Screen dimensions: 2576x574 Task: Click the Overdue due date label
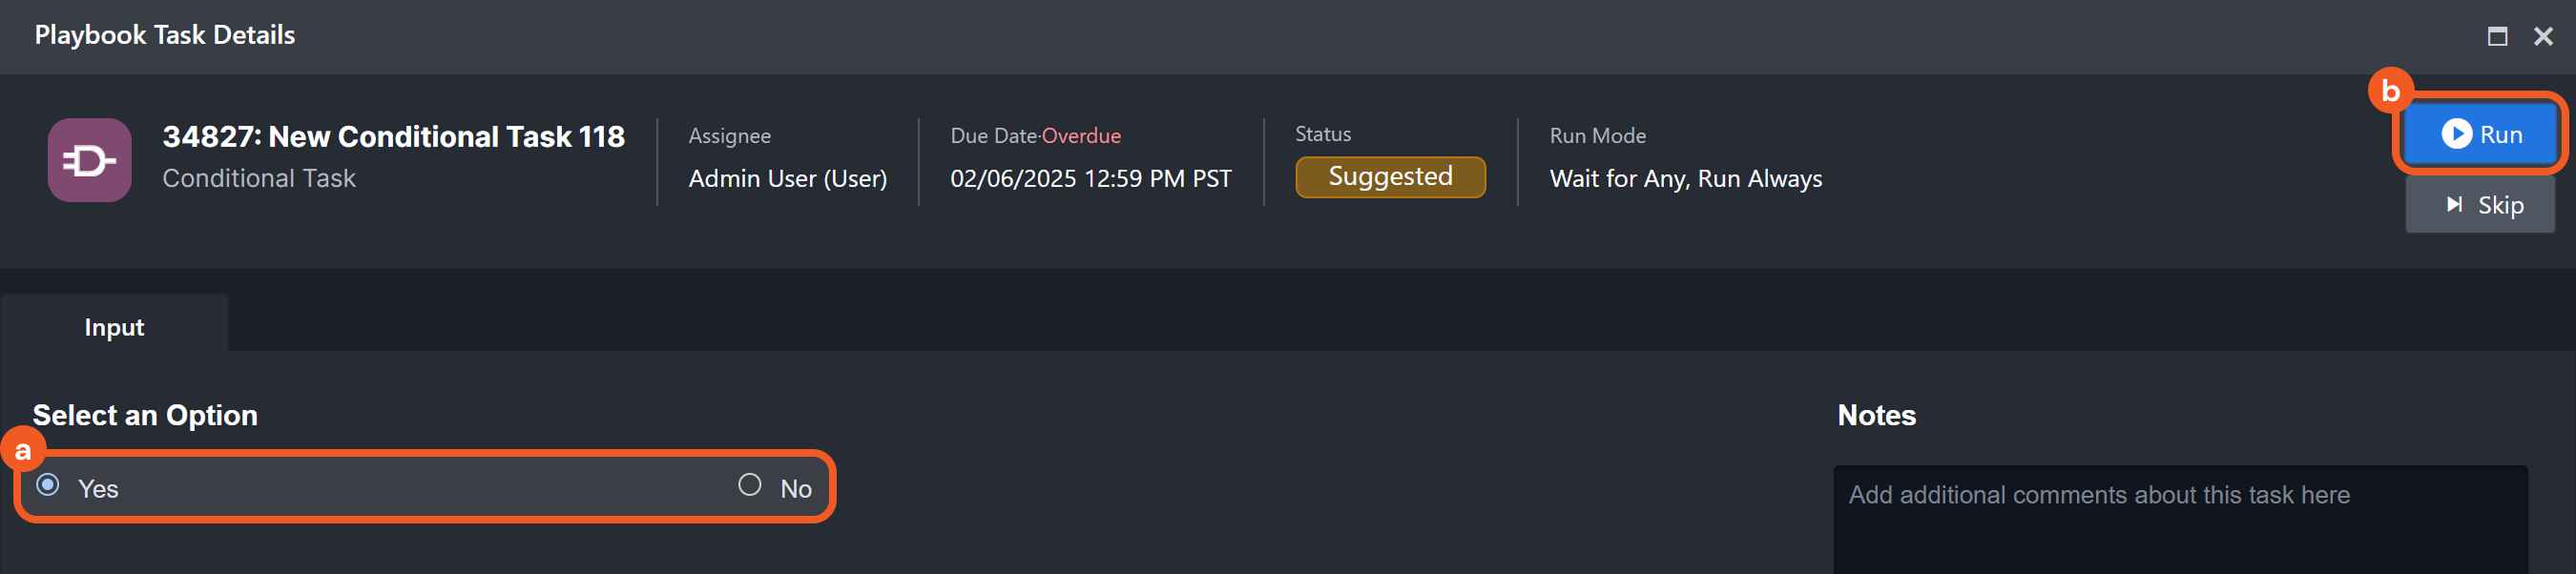(x=1083, y=135)
